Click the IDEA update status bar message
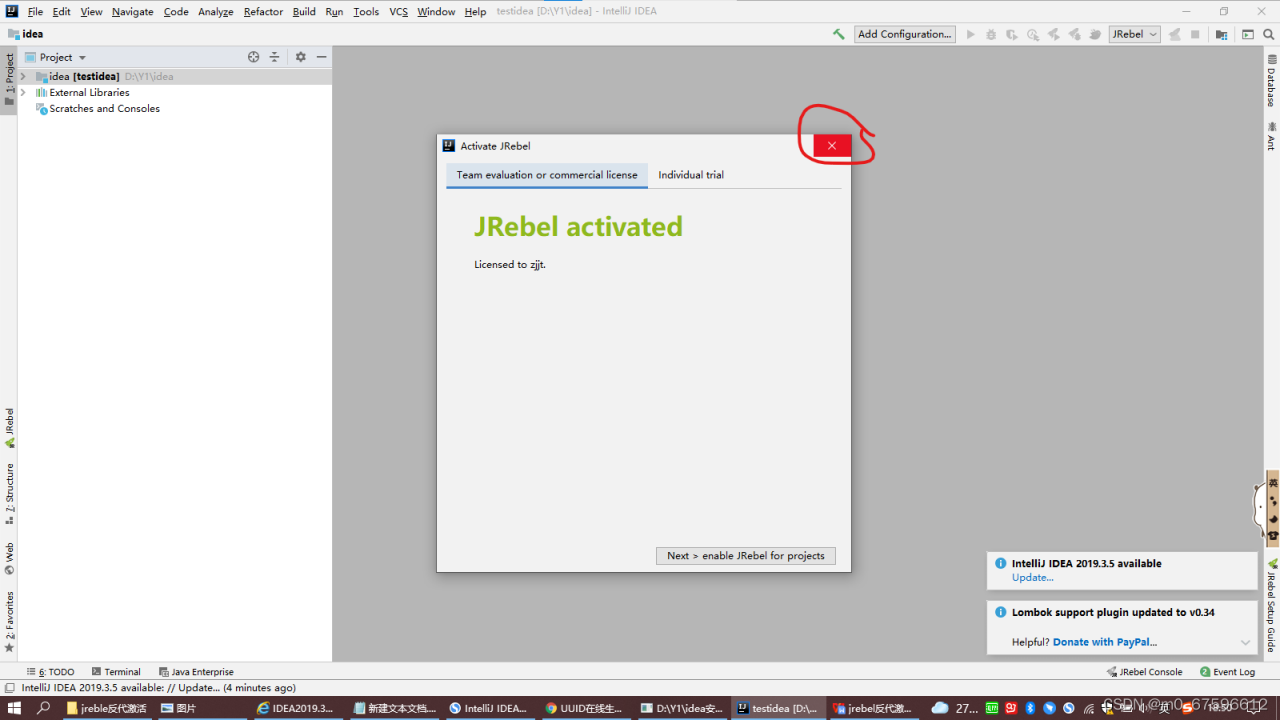 (158, 688)
